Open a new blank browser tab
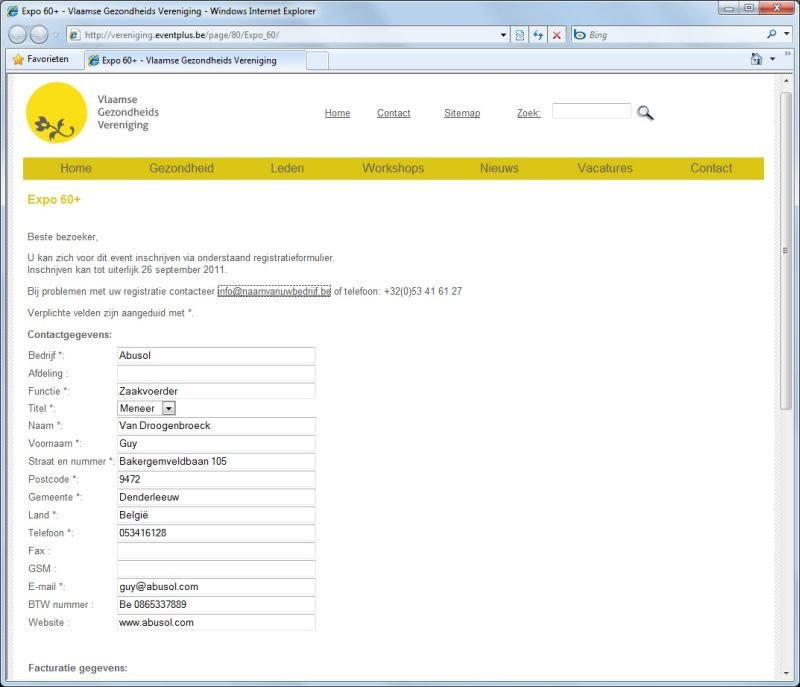The width and height of the screenshot is (800, 687). (317, 60)
